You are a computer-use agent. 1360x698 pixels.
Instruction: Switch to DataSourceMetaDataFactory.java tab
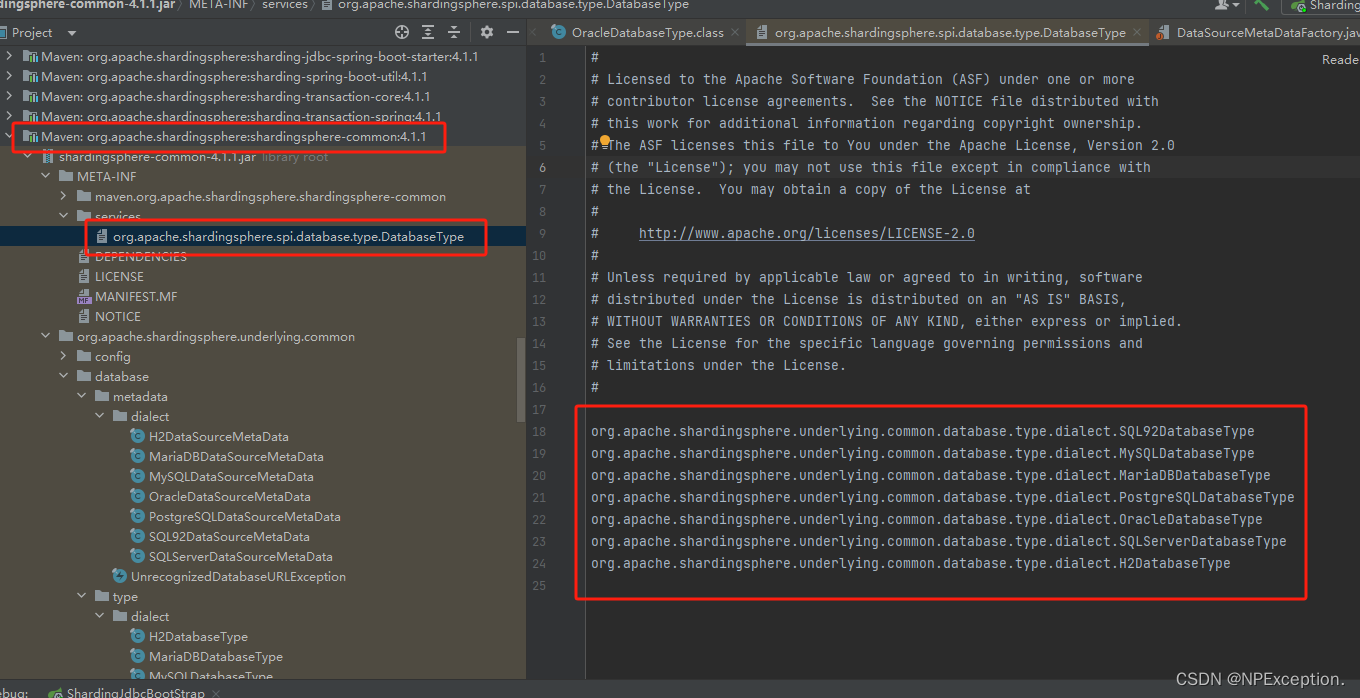click(x=1258, y=33)
